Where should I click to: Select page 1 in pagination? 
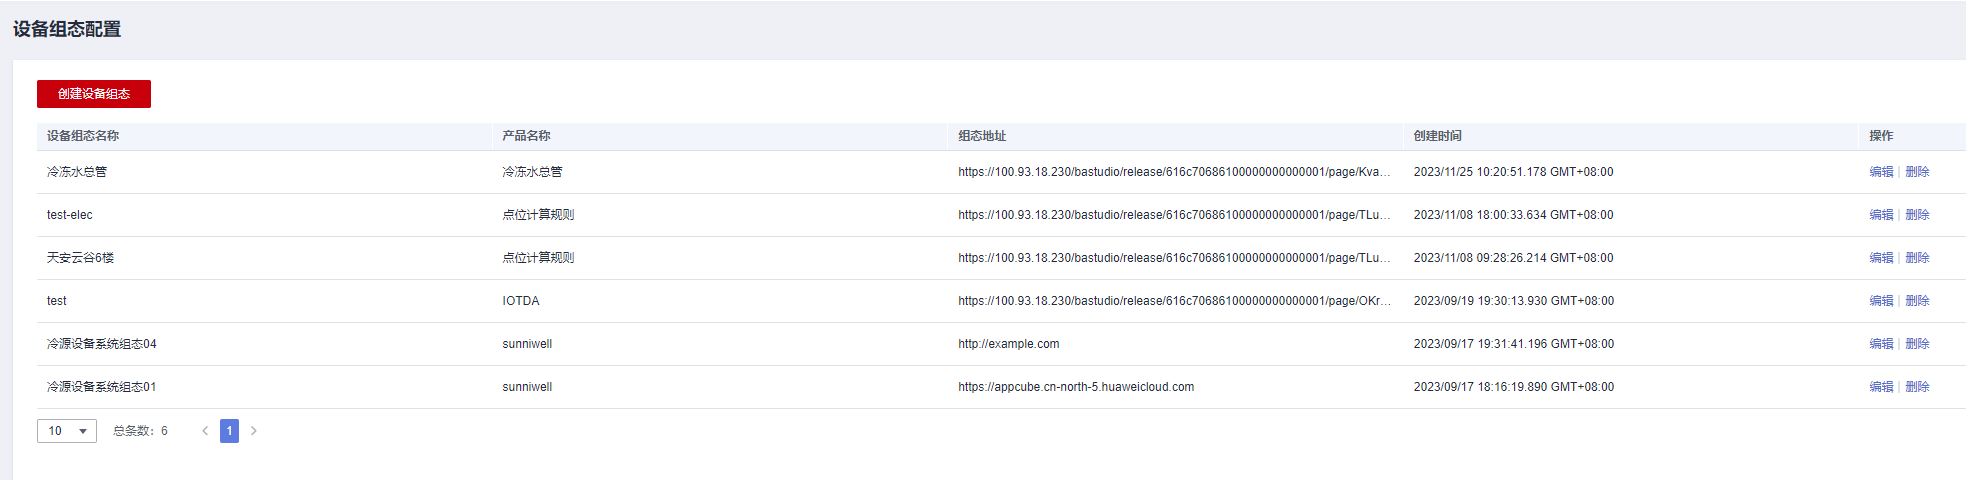point(229,431)
